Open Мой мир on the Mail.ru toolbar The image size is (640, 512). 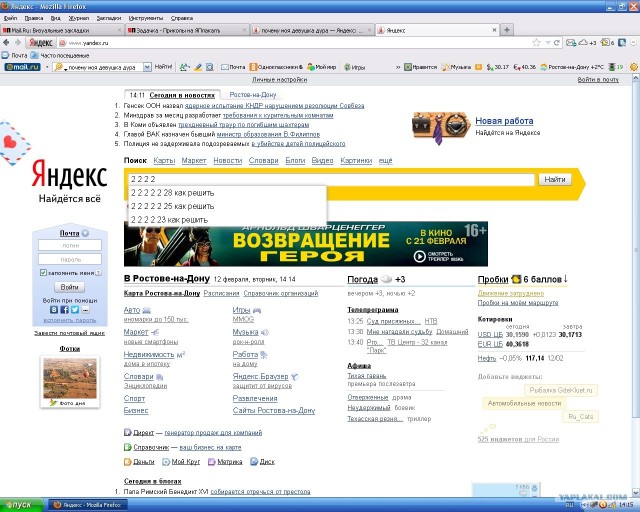pos(322,67)
